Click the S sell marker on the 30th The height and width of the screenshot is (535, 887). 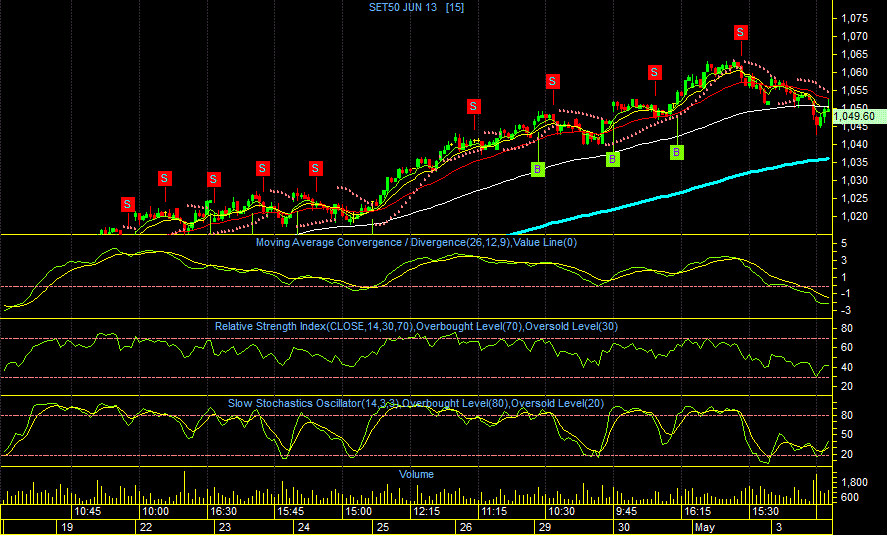click(655, 72)
